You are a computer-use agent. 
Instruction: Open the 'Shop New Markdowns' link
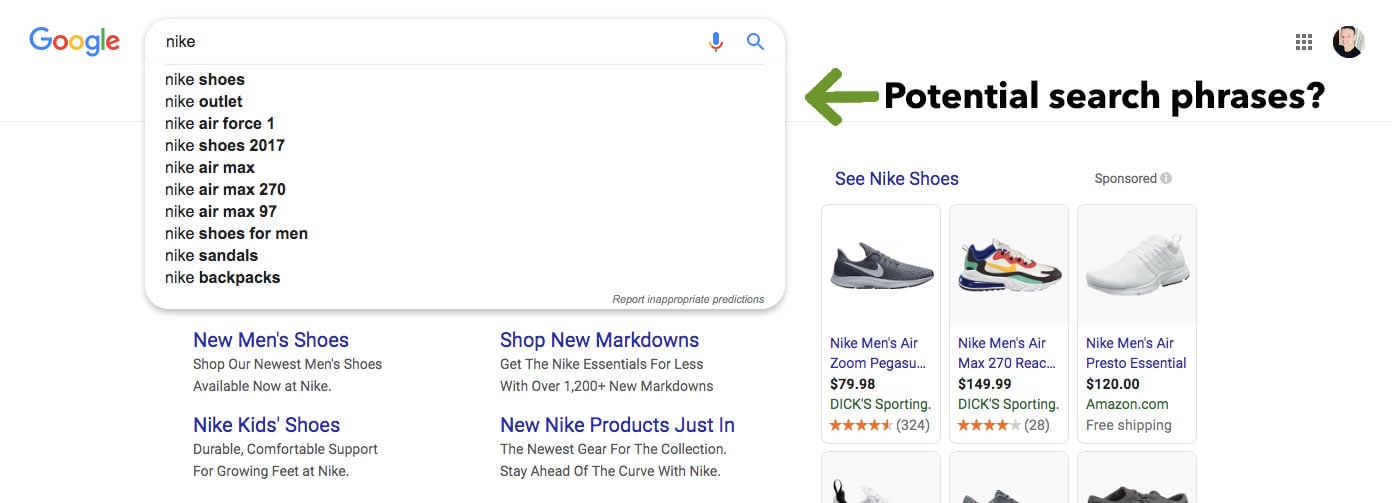(599, 340)
